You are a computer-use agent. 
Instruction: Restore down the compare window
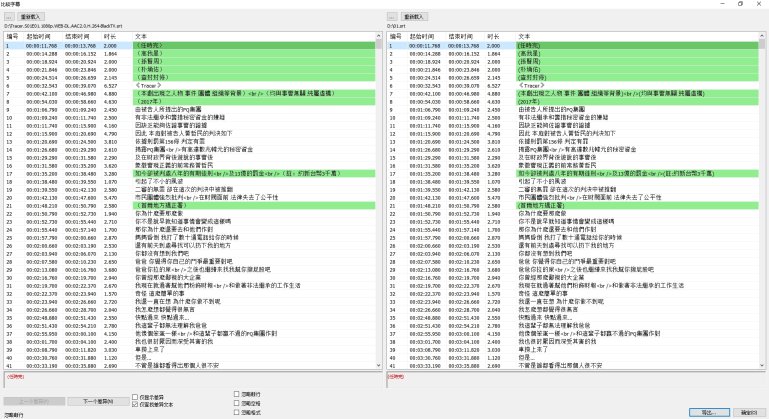coord(741,4)
